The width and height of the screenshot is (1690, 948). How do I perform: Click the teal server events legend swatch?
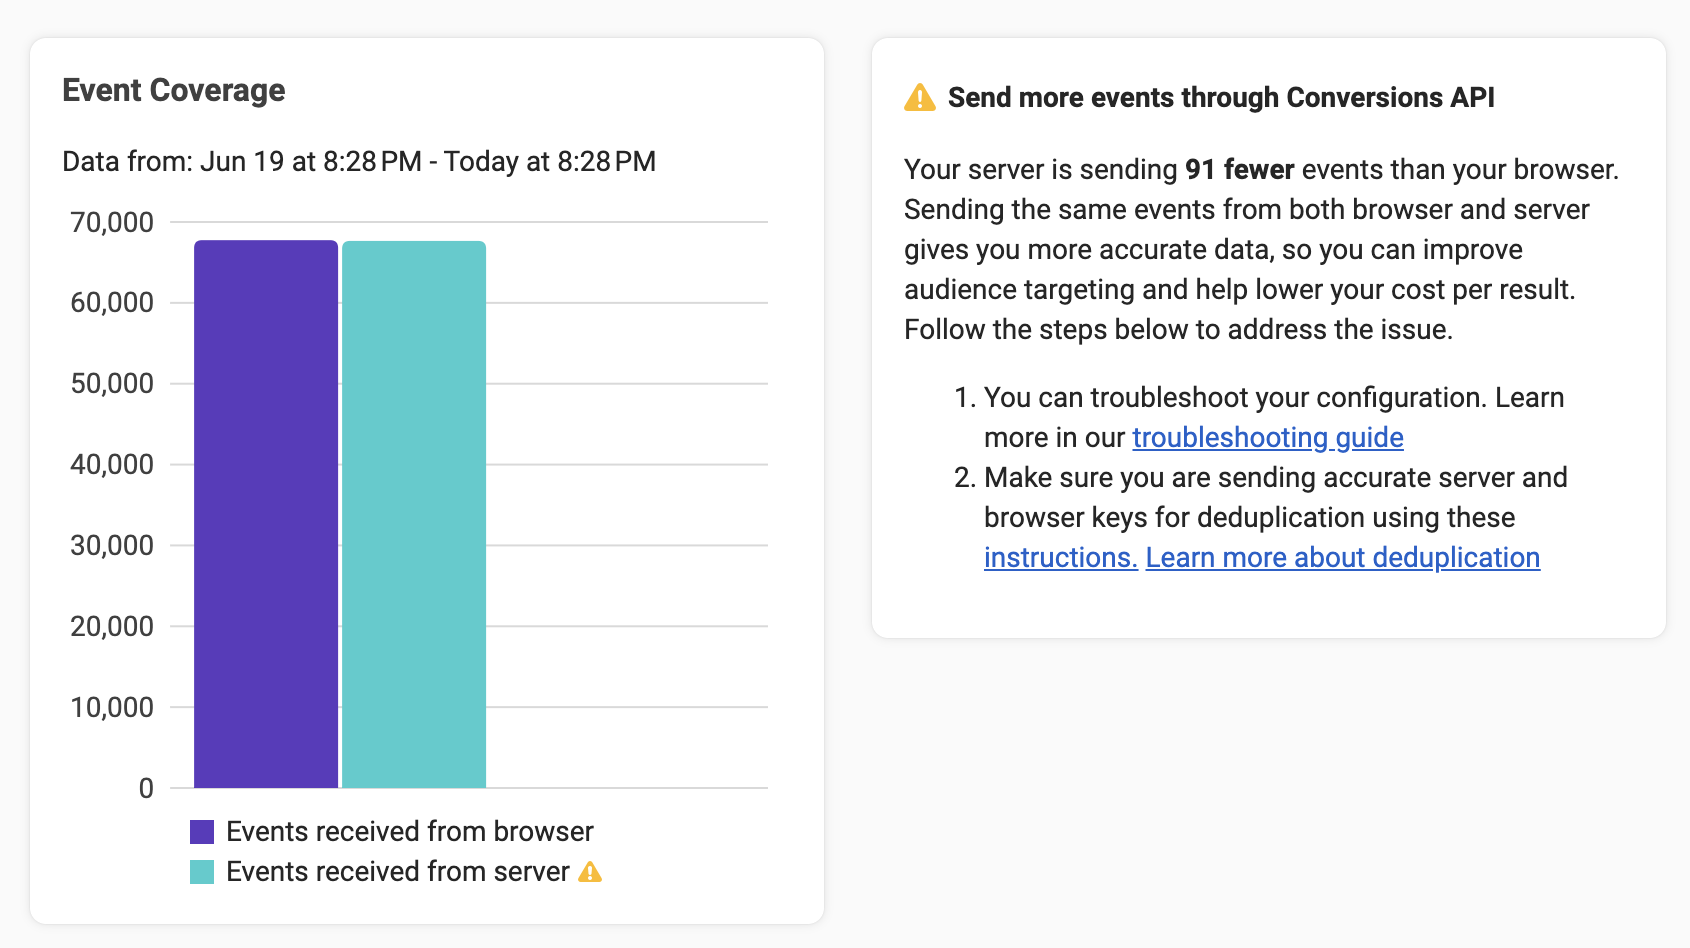(202, 872)
